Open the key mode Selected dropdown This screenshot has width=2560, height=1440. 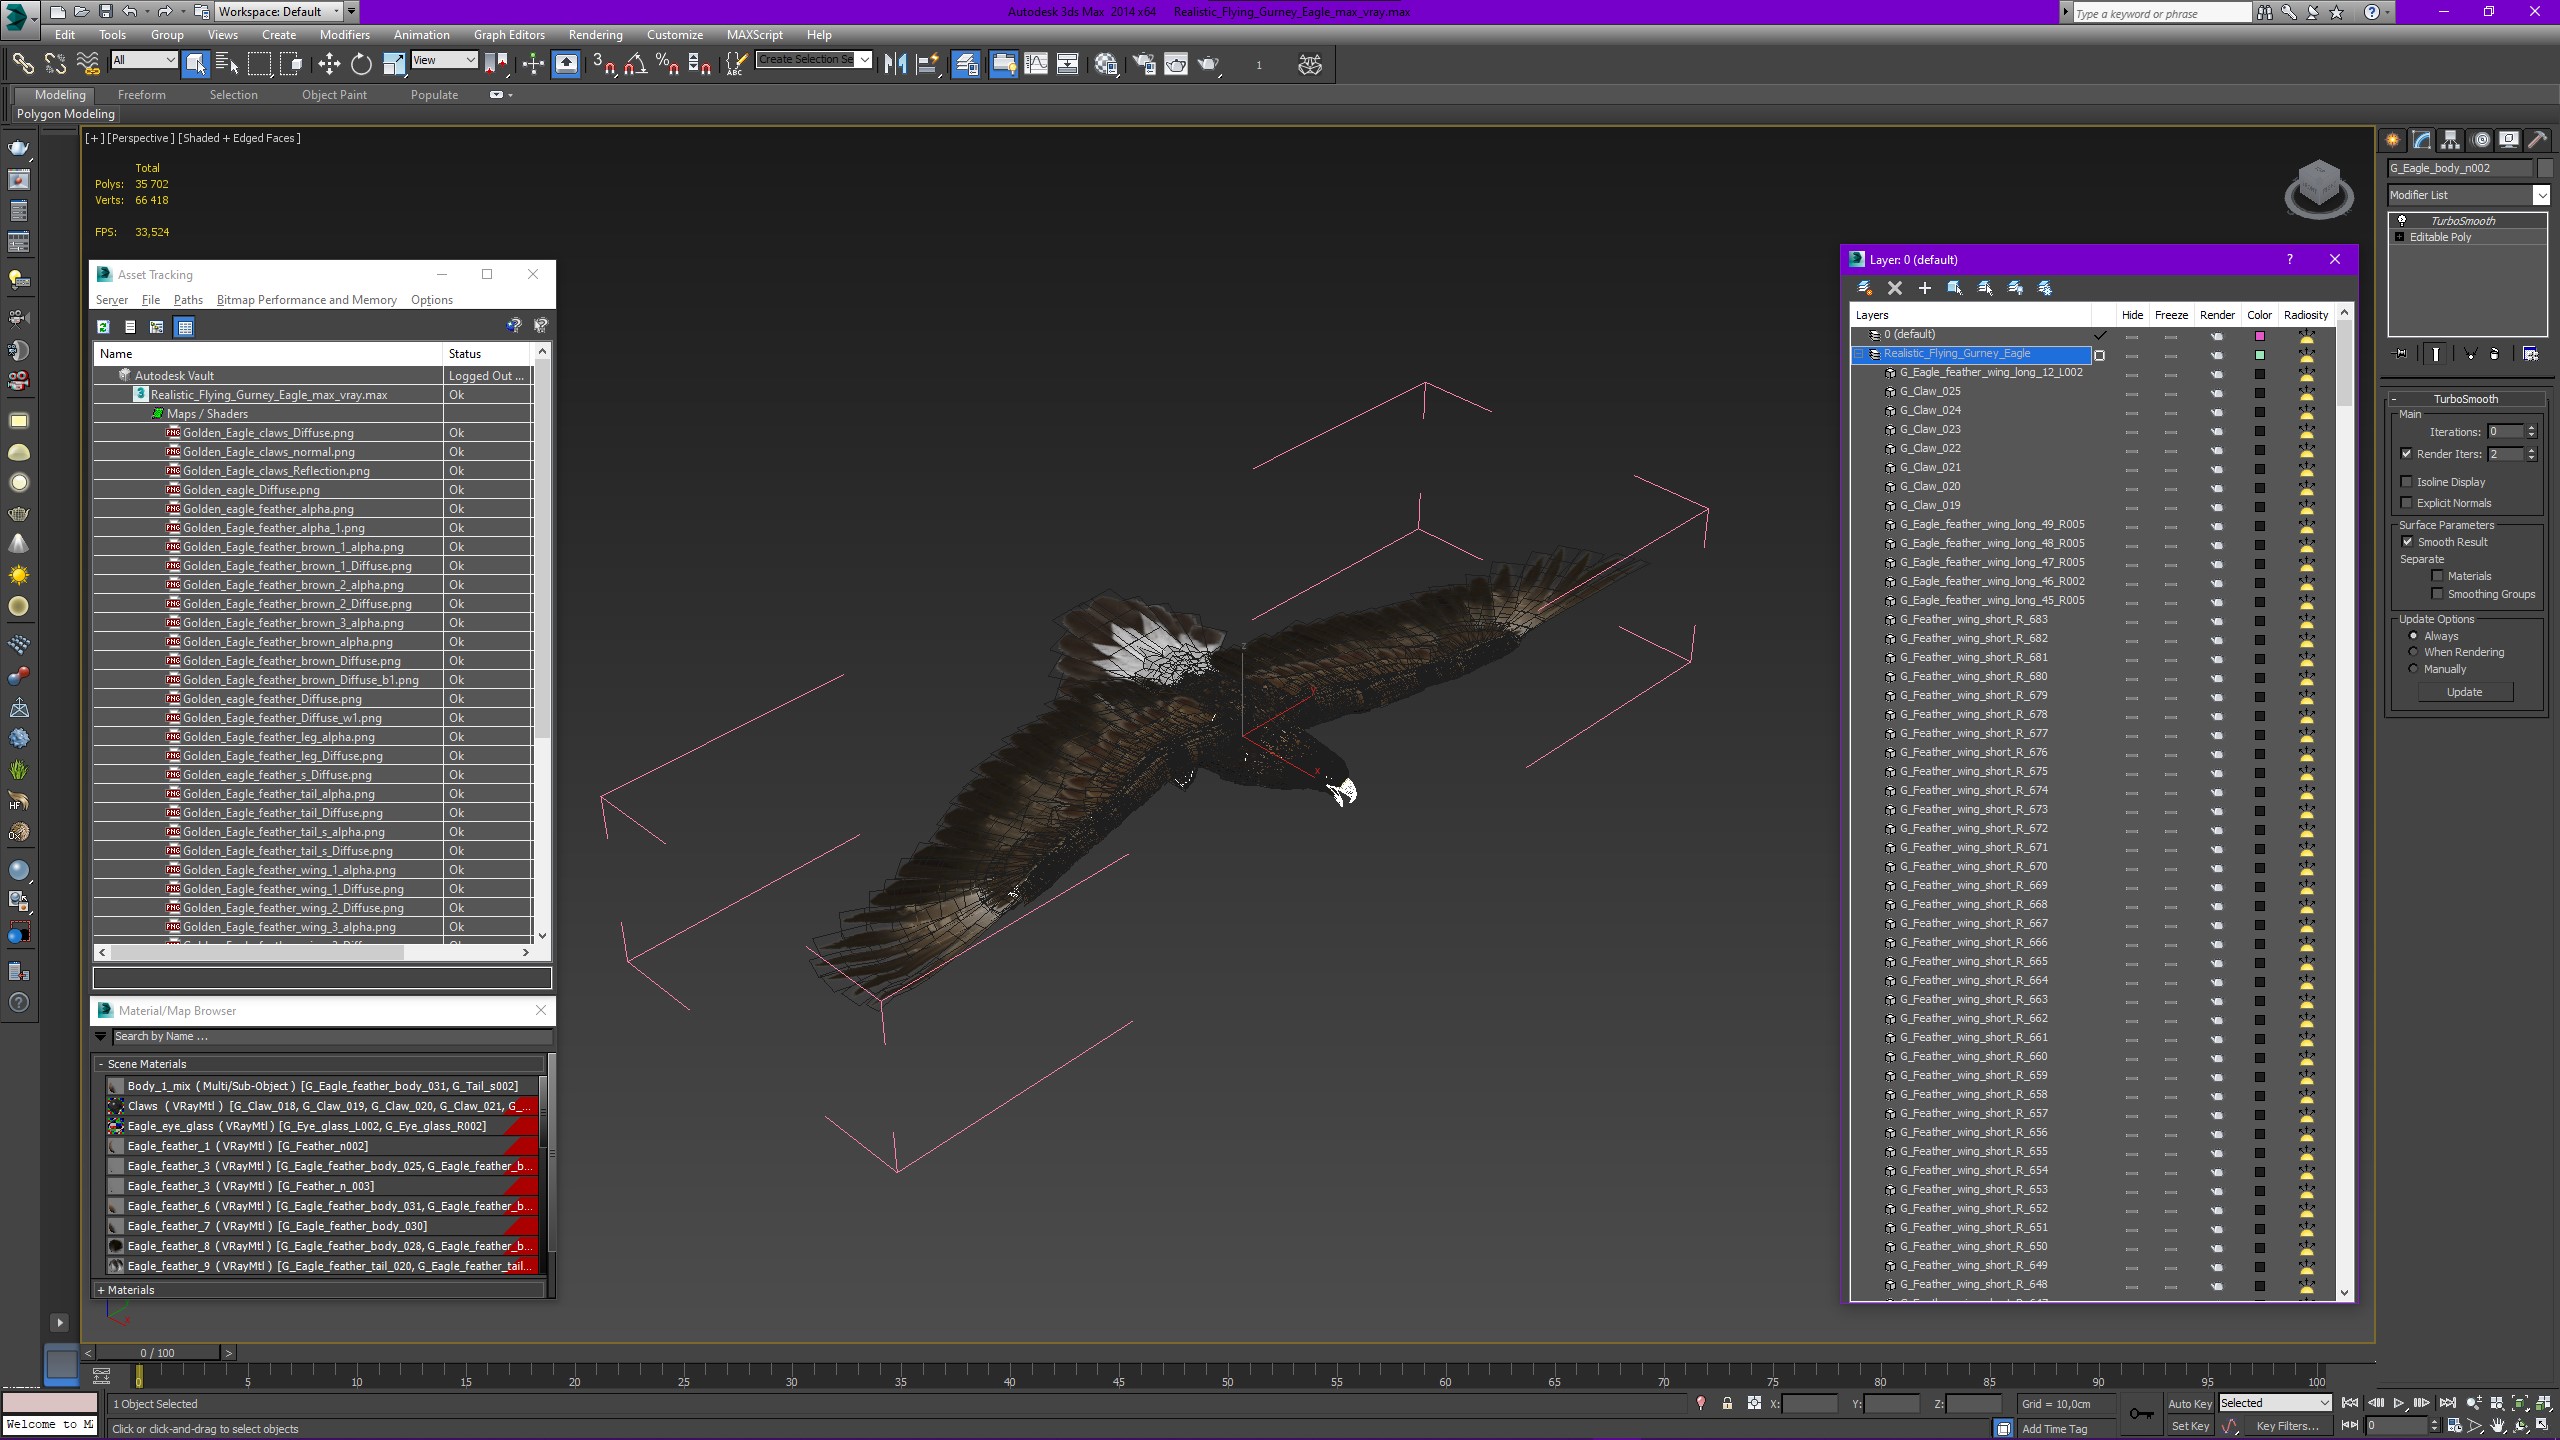click(x=2275, y=1403)
